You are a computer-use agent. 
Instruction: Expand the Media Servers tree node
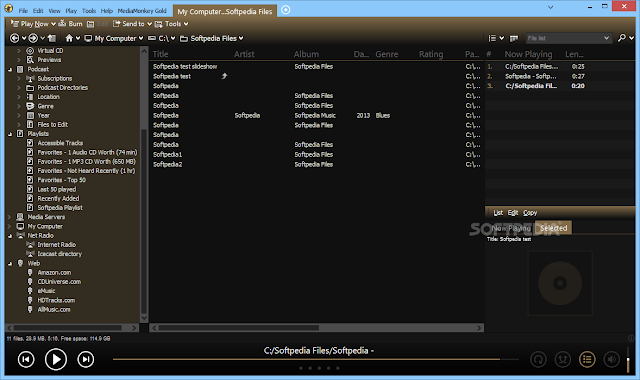(10, 217)
